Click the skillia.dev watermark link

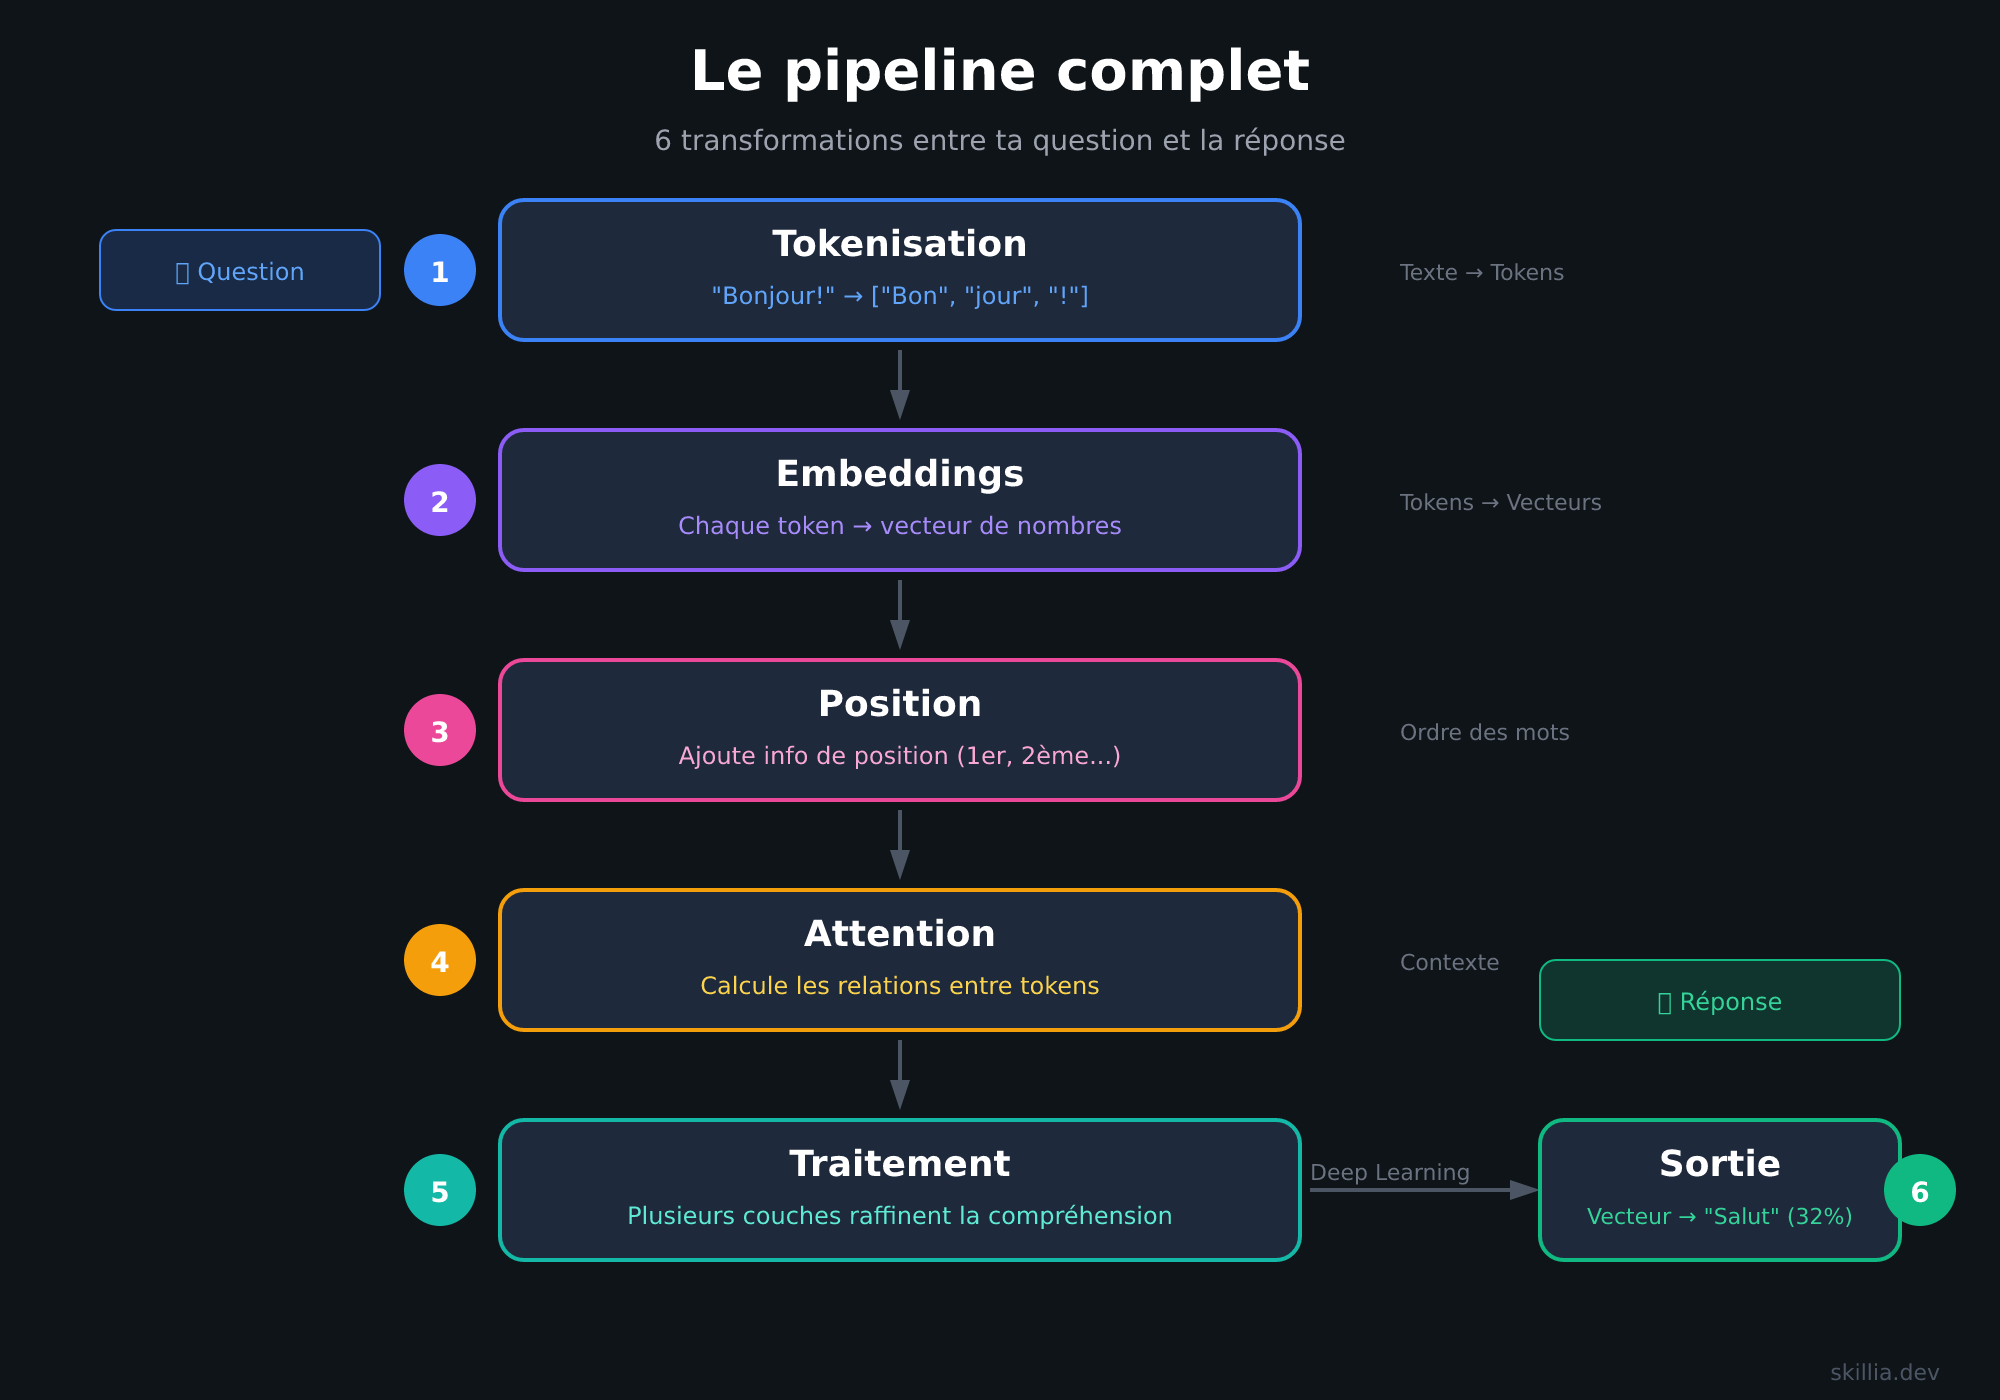[x=1884, y=1373]
